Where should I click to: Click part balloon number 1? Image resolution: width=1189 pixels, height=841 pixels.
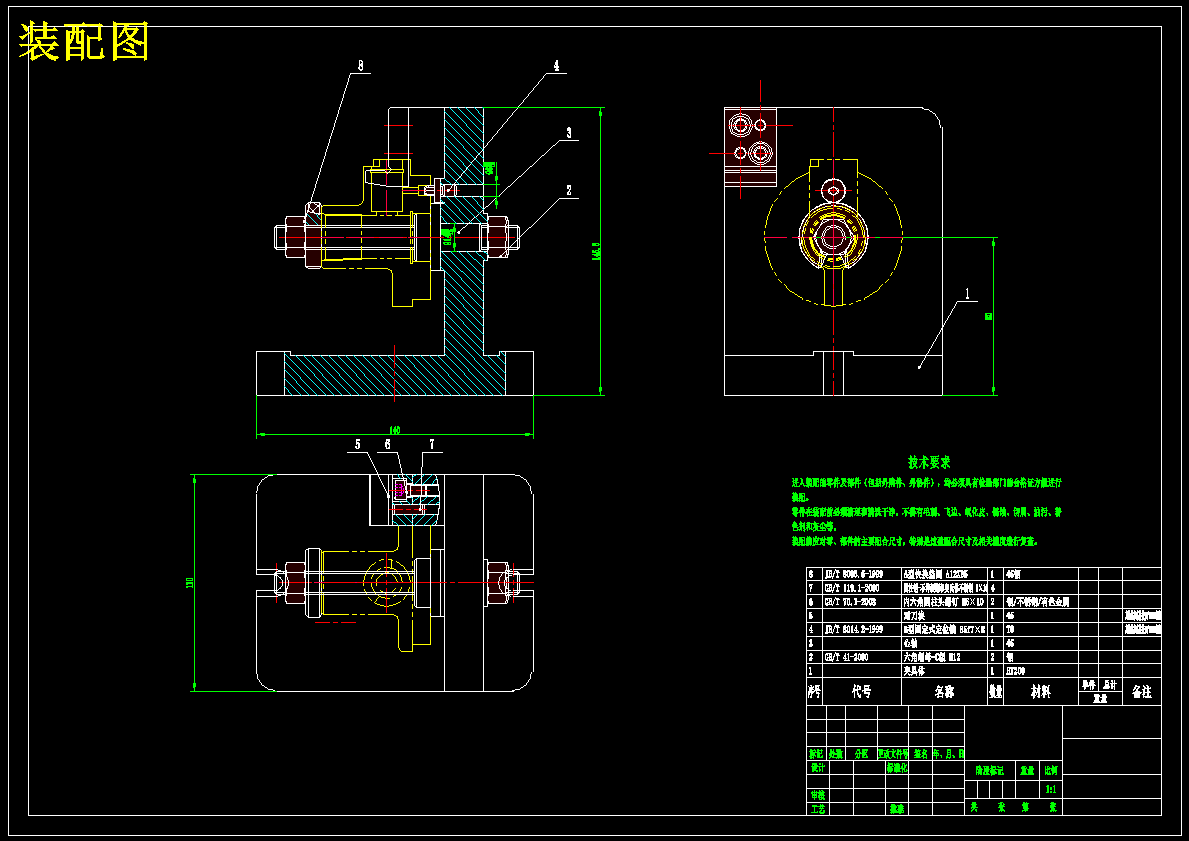pos(967,292)
